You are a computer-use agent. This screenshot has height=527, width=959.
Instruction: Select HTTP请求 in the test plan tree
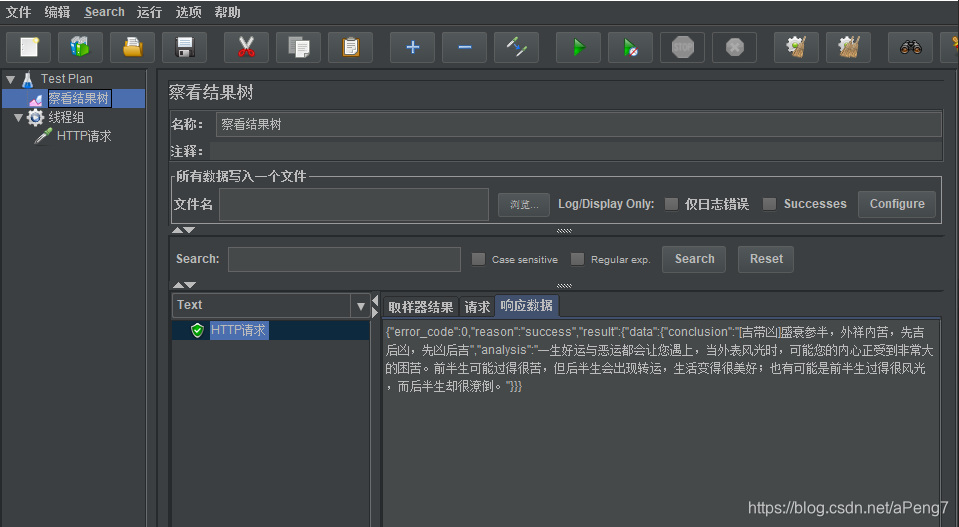pos(84,136)
